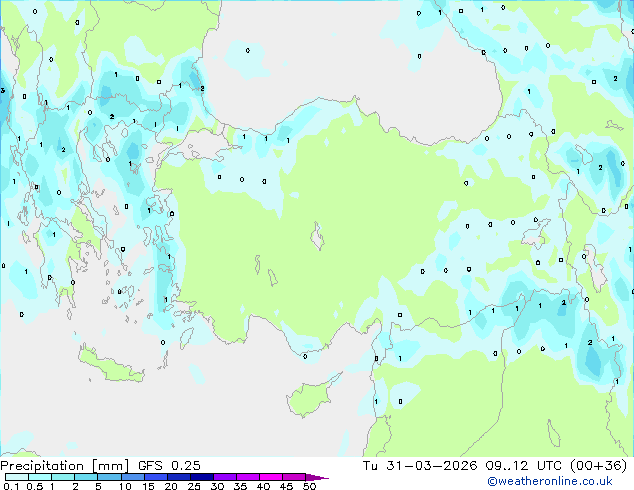The height and width of the screenshot is (490, 634).
Task: Click the '0.5' legend scale label
Action: tap(35, 486)
